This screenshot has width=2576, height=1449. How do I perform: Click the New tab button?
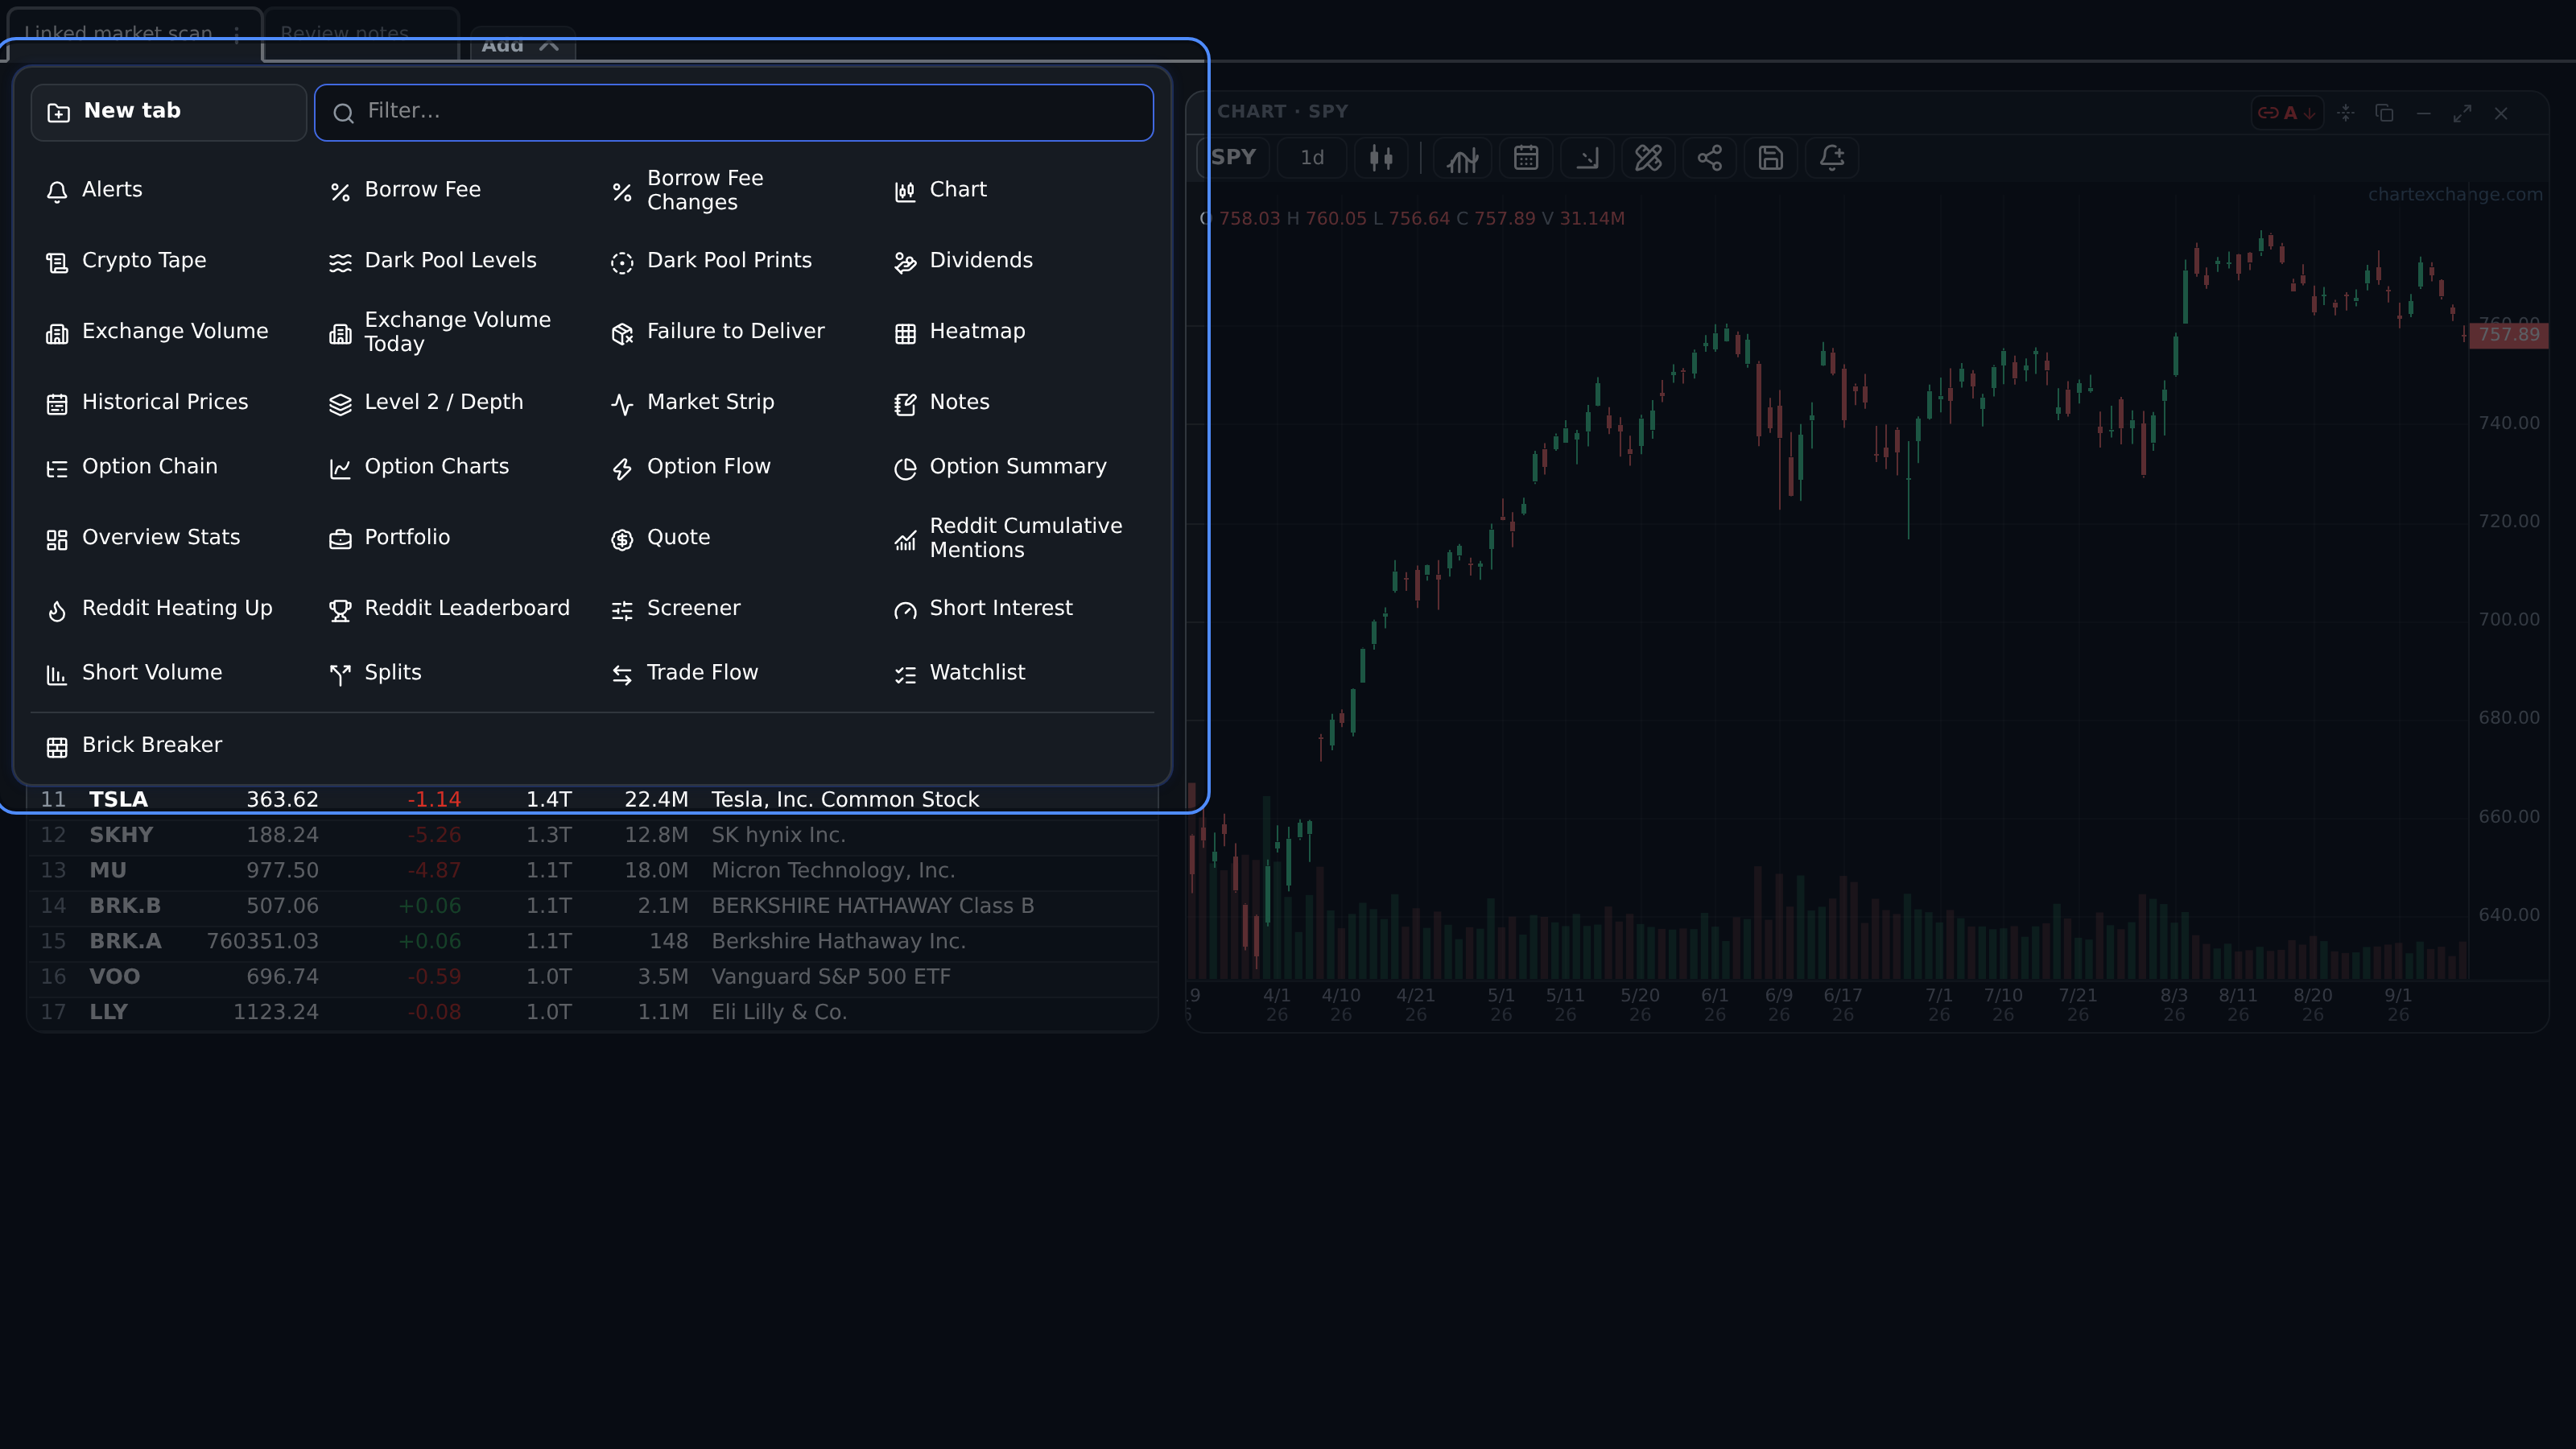(x=168, y=112)
